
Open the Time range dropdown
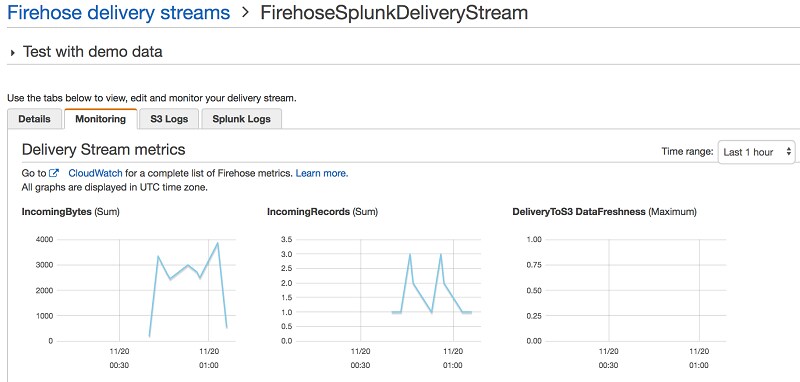pos(756,152)
